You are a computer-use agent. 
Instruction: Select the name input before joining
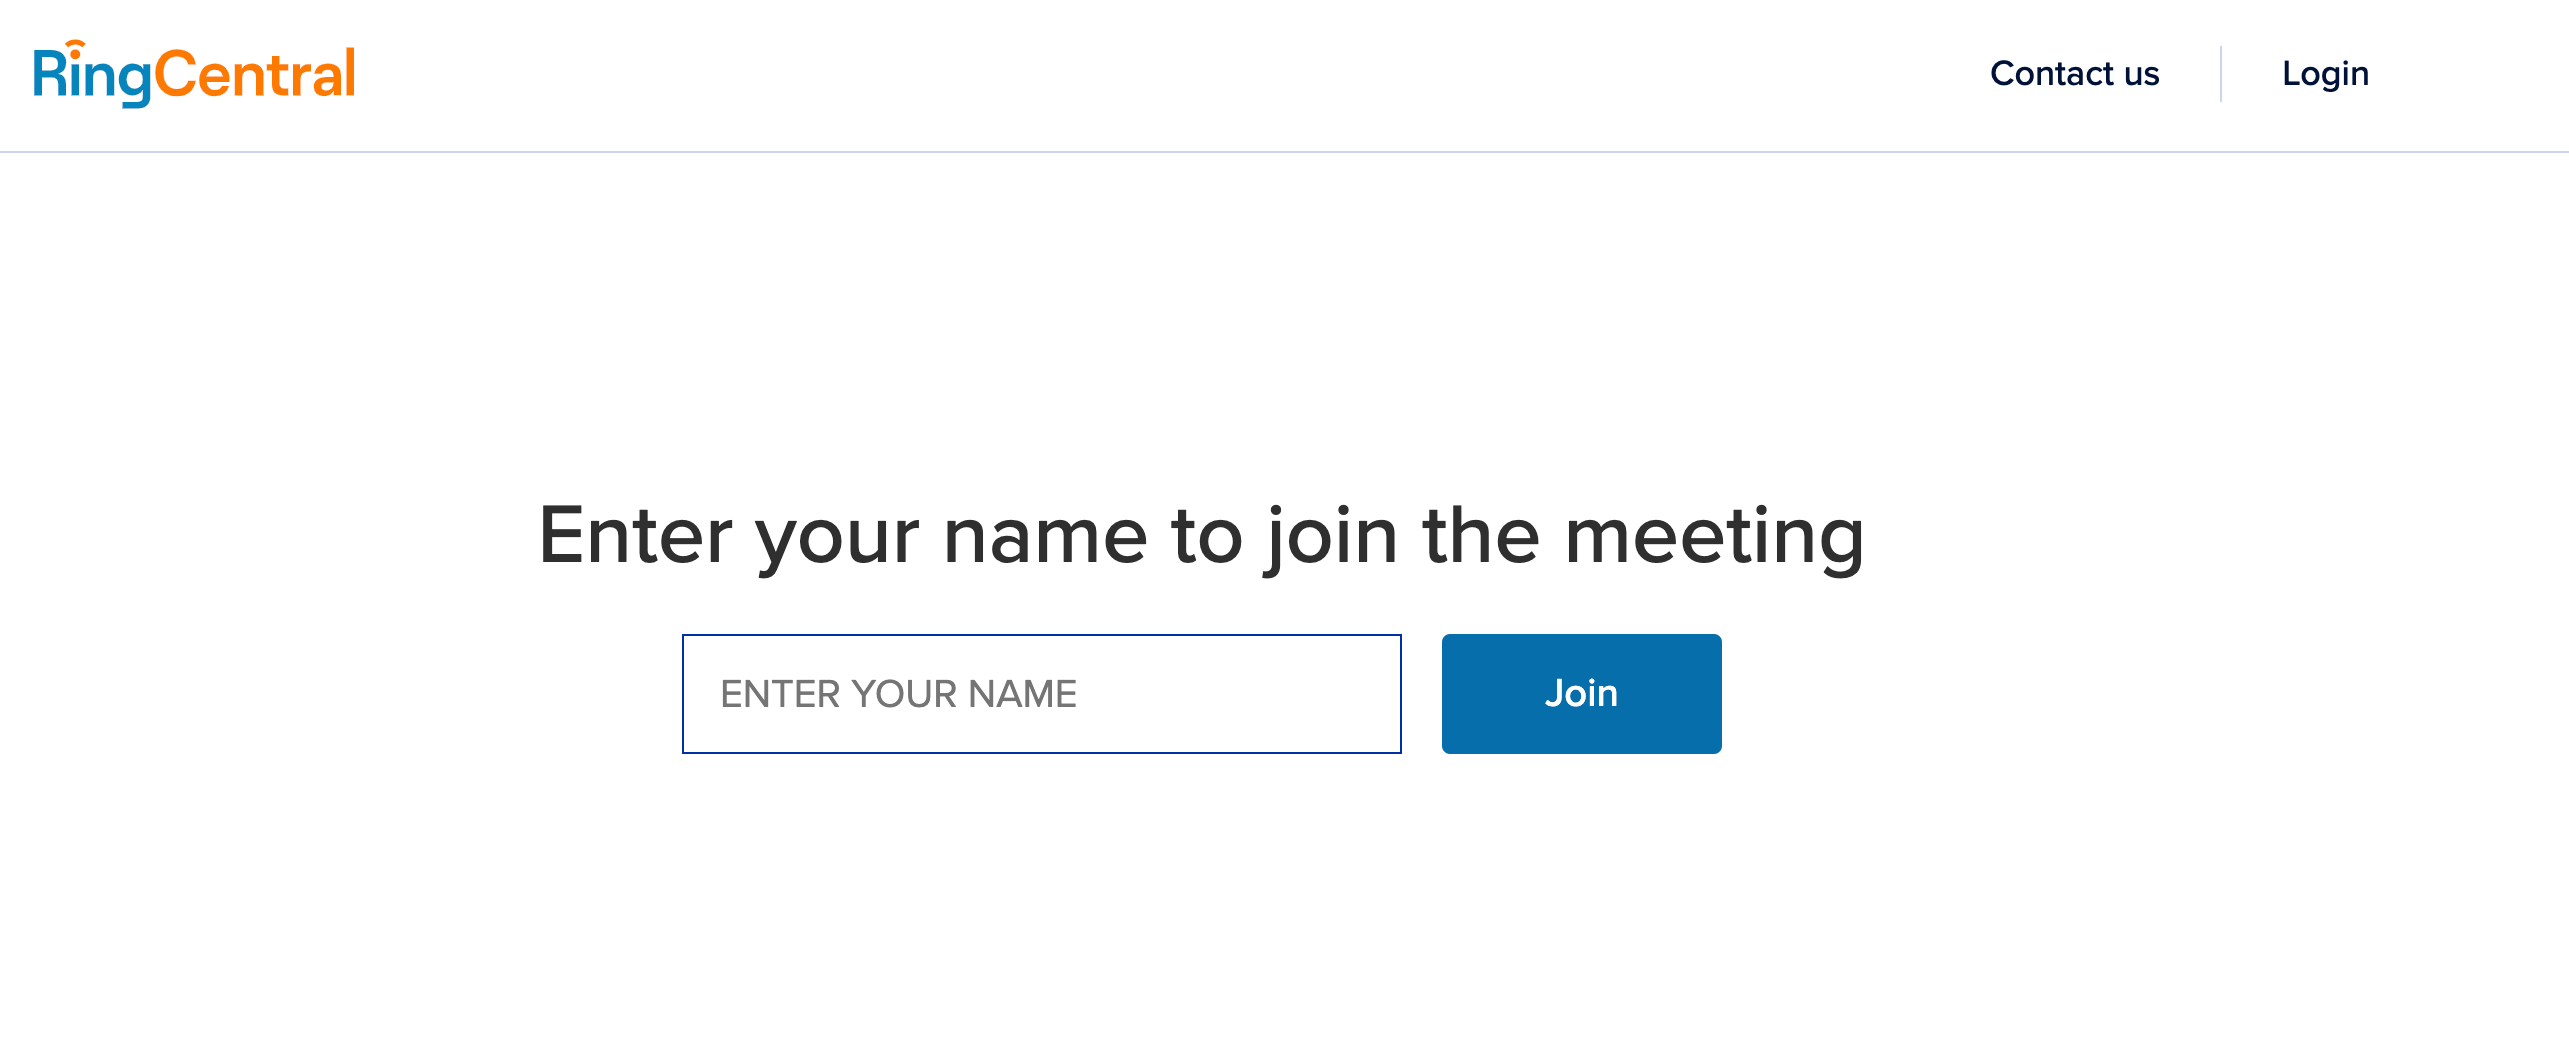[x=1042, y=692]
